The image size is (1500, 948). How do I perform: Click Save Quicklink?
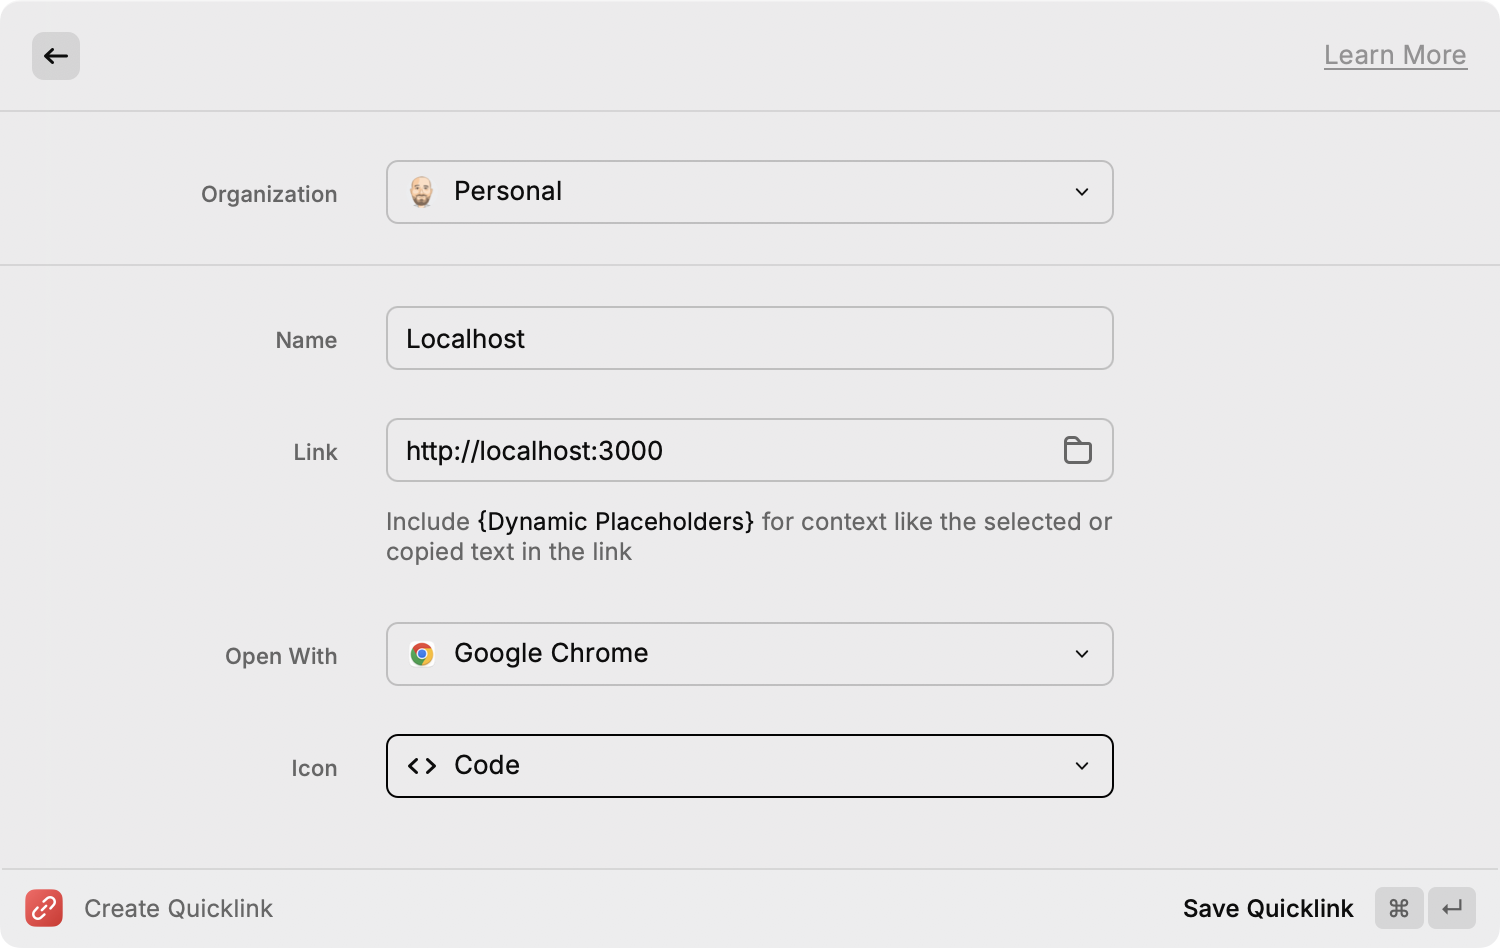pyautogui.click(x=1268, y=908)
